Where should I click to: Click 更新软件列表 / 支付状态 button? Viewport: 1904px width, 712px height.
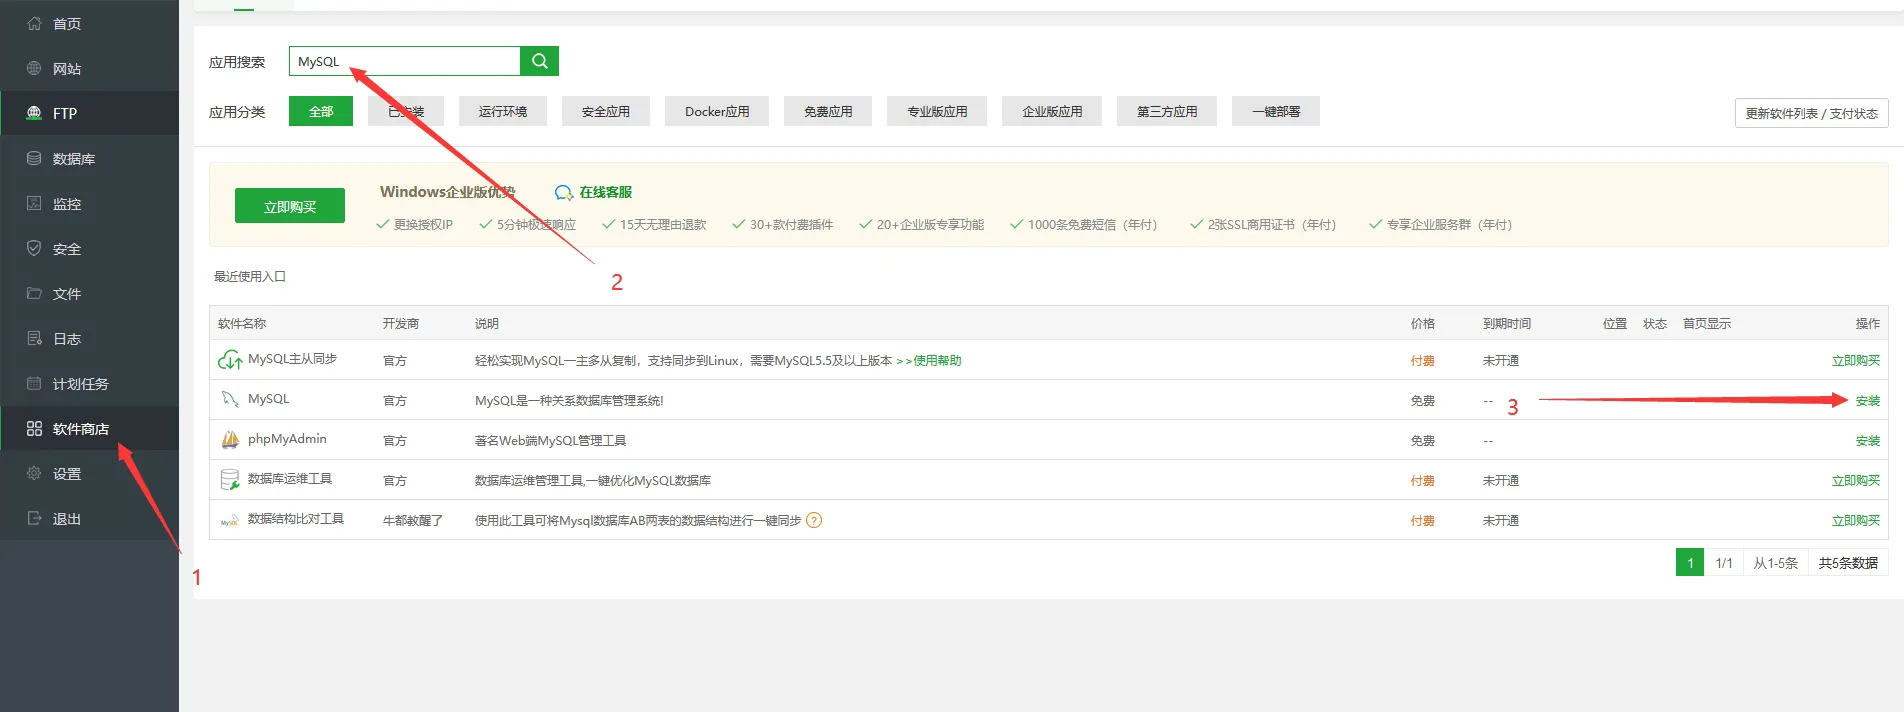(x=1811, y=113)
